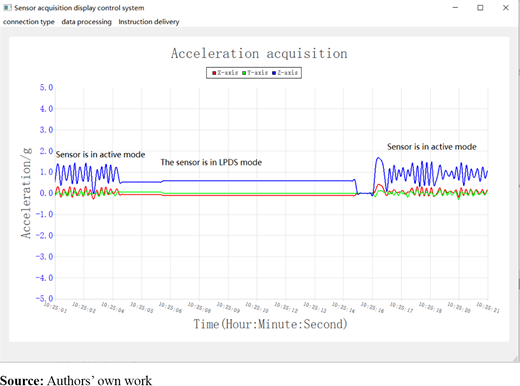Click the 0.0 y-axis tick label
This screenshot has height=386, width=520.
click(46, 193)
